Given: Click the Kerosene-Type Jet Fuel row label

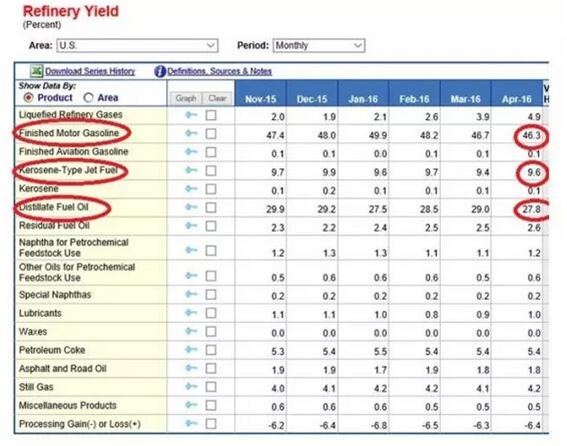Looking at the screenshot, I should pyautogui.click(x=68, y=170).
